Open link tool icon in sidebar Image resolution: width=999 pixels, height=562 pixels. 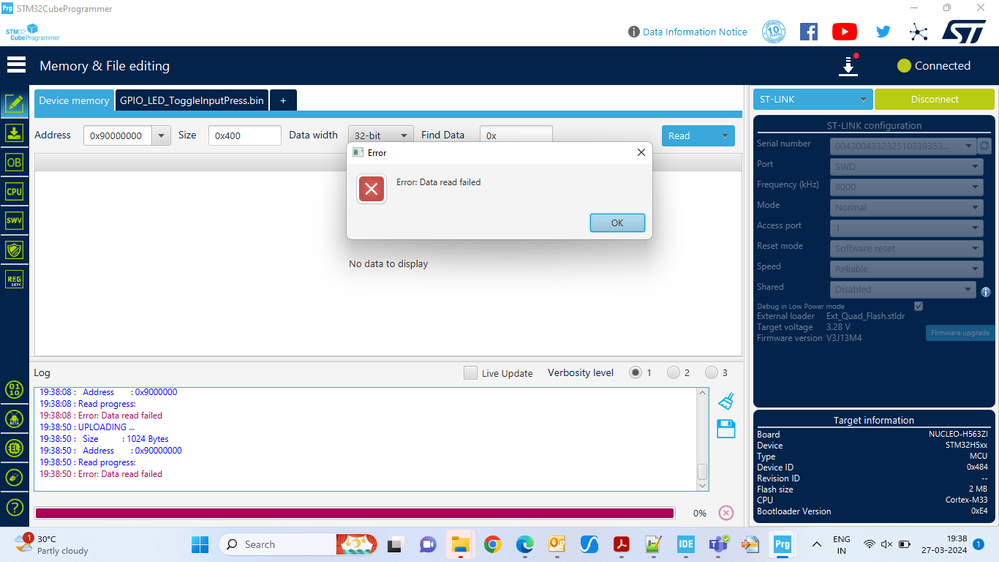[x=14, y=477]
